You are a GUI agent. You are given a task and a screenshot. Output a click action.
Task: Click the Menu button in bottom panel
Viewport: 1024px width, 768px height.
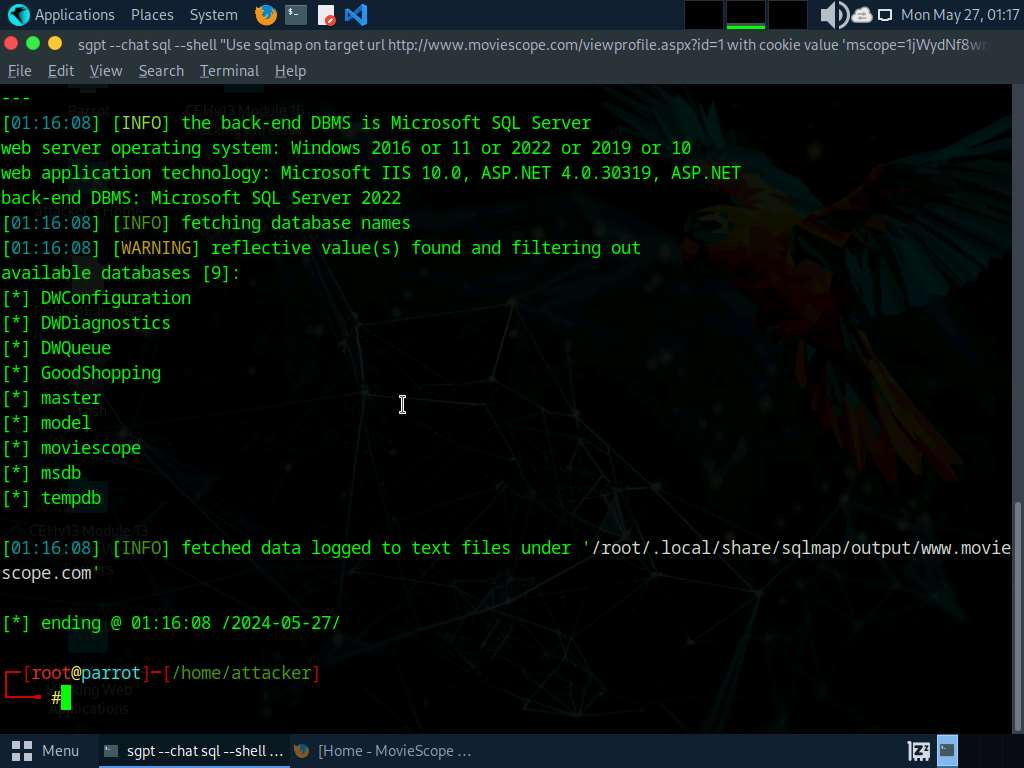coord(47,750)
